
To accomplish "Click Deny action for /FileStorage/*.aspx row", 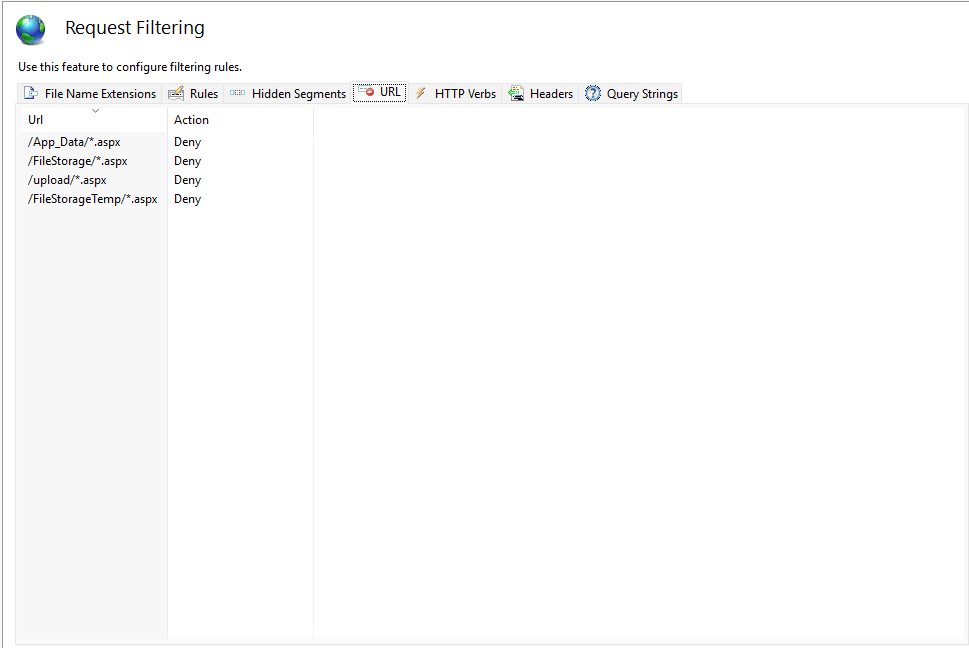I will (x=187, y=161).
